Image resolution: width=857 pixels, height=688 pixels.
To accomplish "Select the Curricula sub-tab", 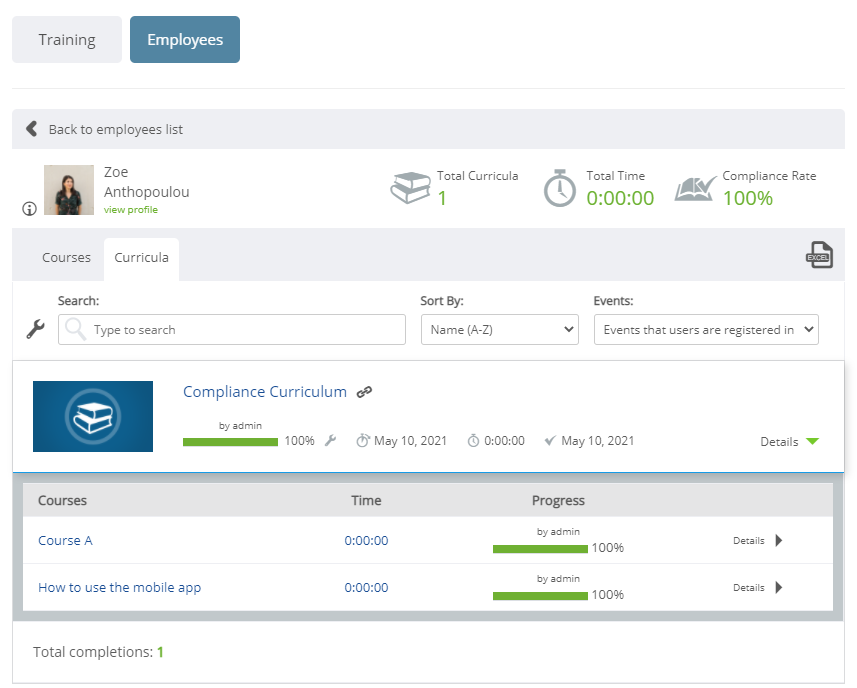I will pyautogui.click(x=142, y=258).
